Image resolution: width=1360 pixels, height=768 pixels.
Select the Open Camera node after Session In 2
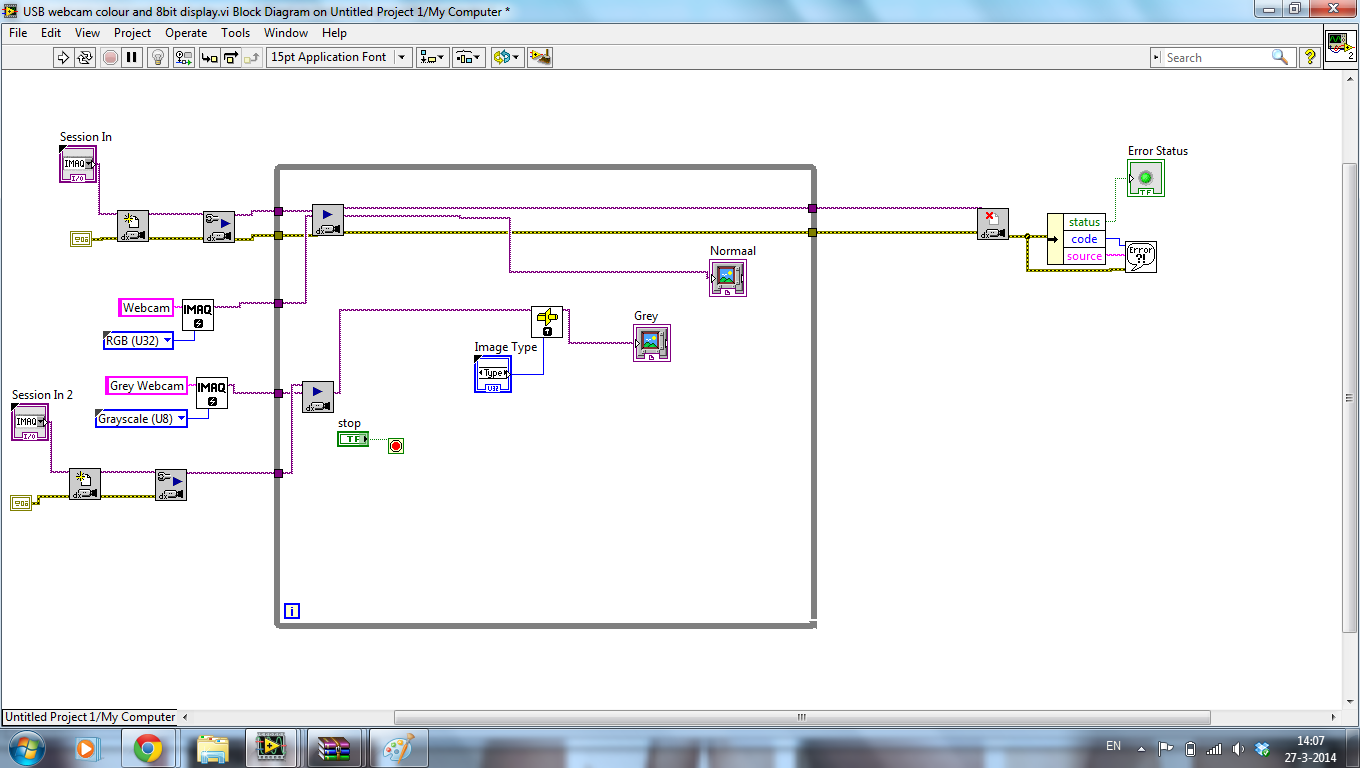[85, 485]
